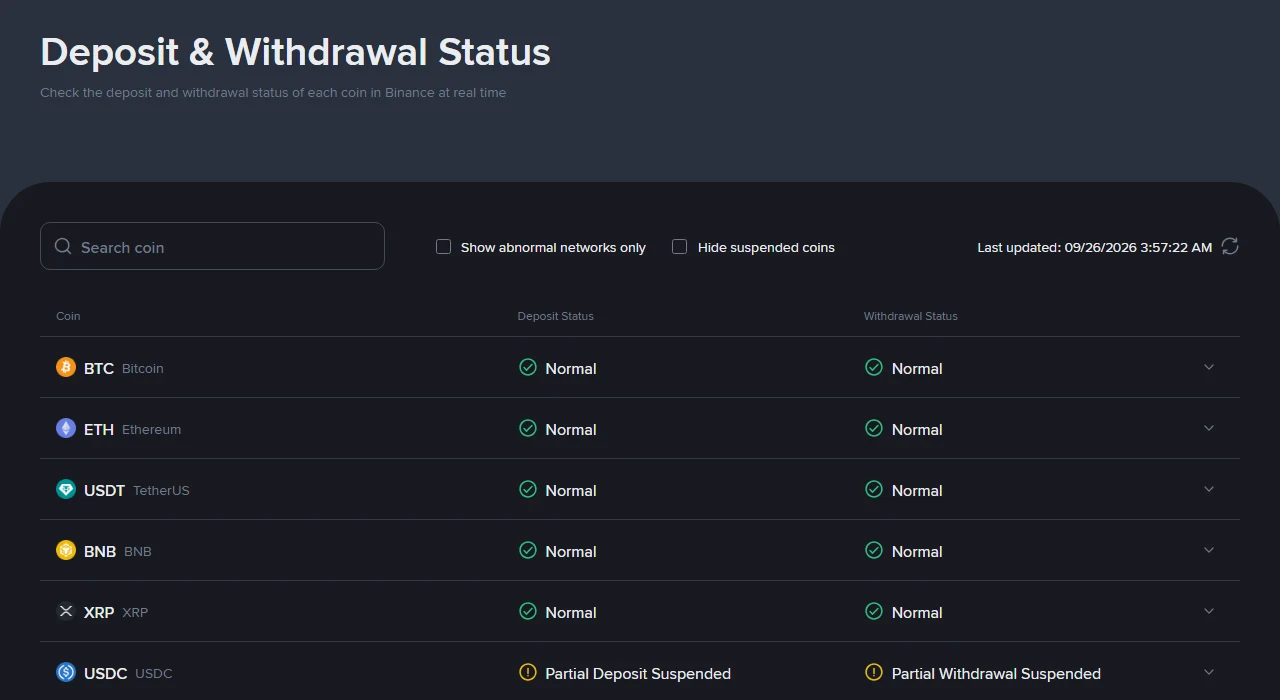Expand the USDT row chevron
The width and height of the screenshot is (1280, 700).
pyautogui.click(x=1209, y=489)
